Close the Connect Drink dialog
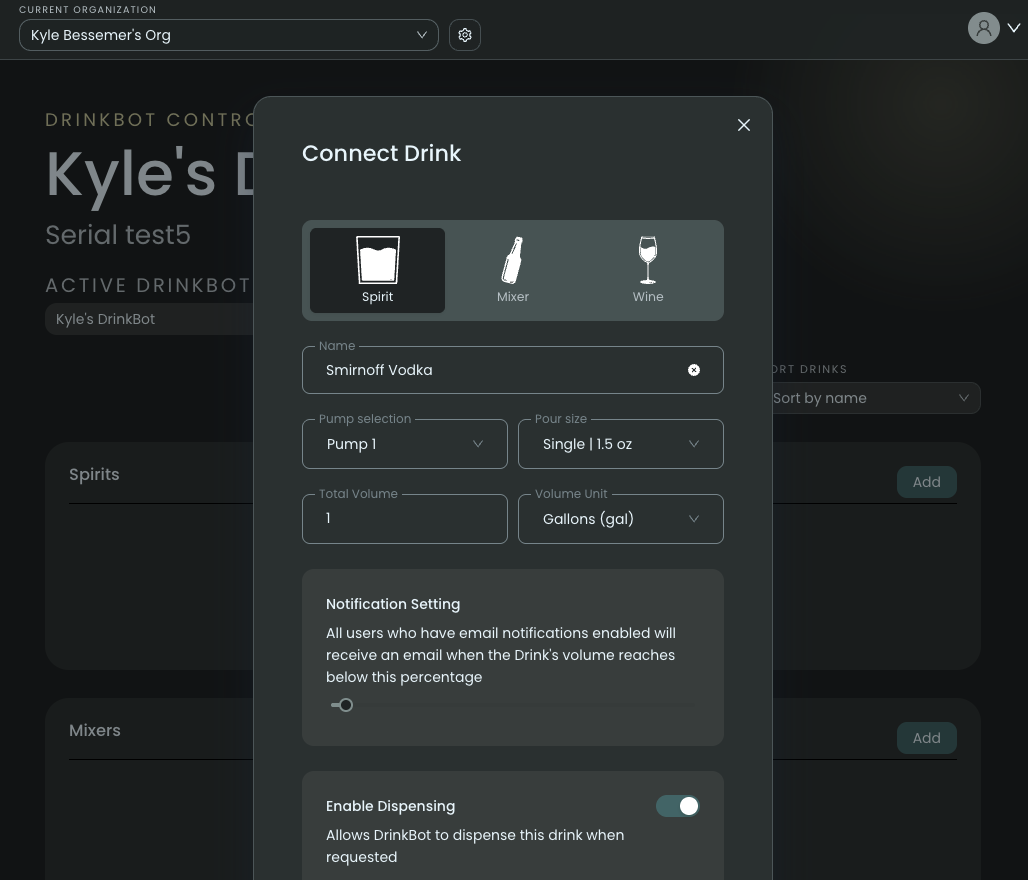The image size is (1028, 880). tap(743, 125)
